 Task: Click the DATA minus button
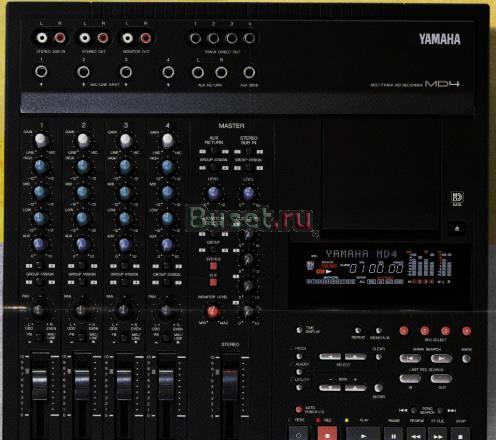[x=330, y=388]
